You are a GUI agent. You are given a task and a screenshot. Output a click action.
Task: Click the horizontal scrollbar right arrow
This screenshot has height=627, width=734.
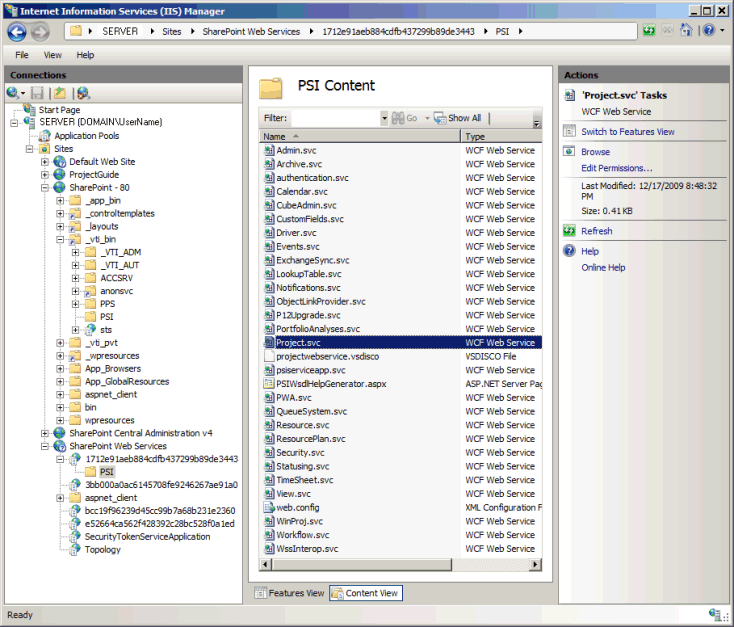click(x=536, y=564)
